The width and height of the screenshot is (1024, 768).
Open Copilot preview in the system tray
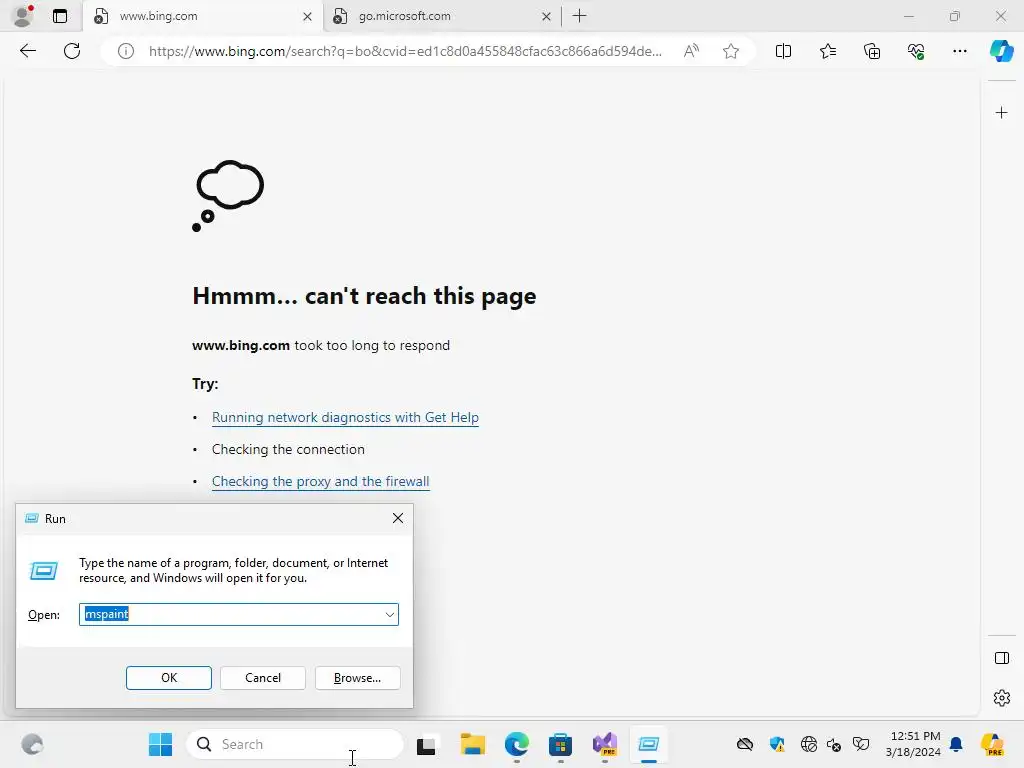992,744
